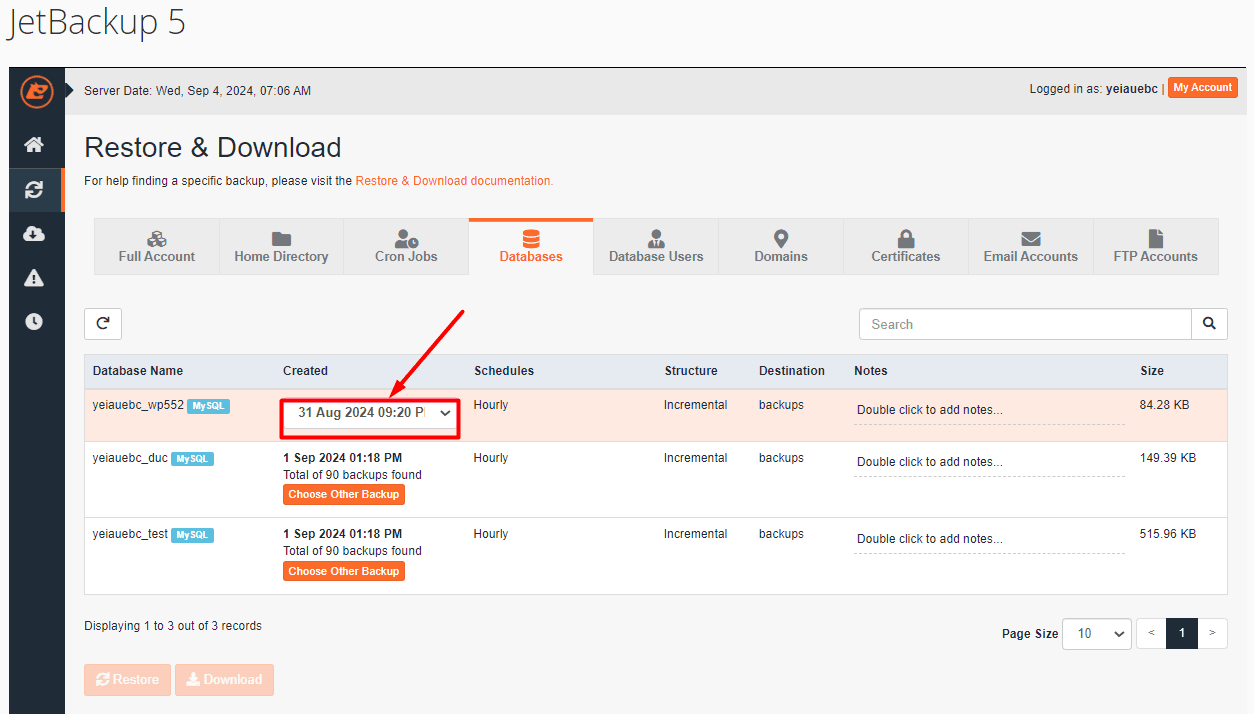
Task: Select the Restore & Download sidebar icon
Action: tap(34, 189)
